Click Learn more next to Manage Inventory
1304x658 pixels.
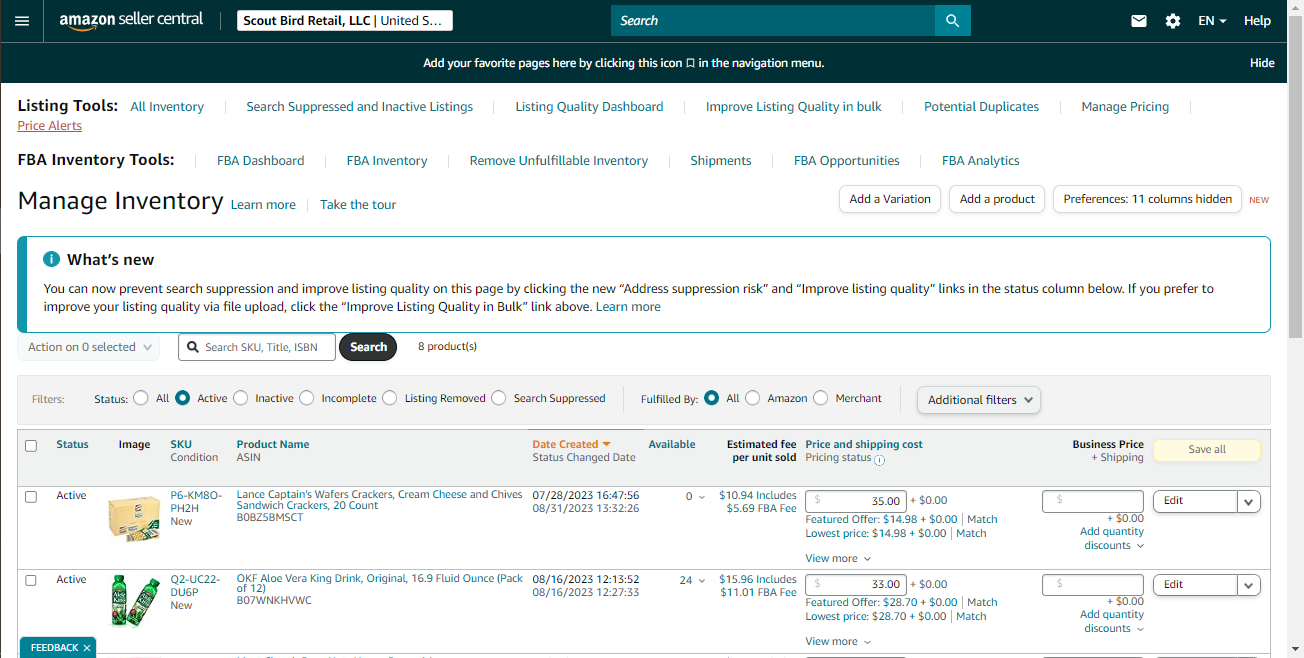pyautogui.click(x=263, y=205)
